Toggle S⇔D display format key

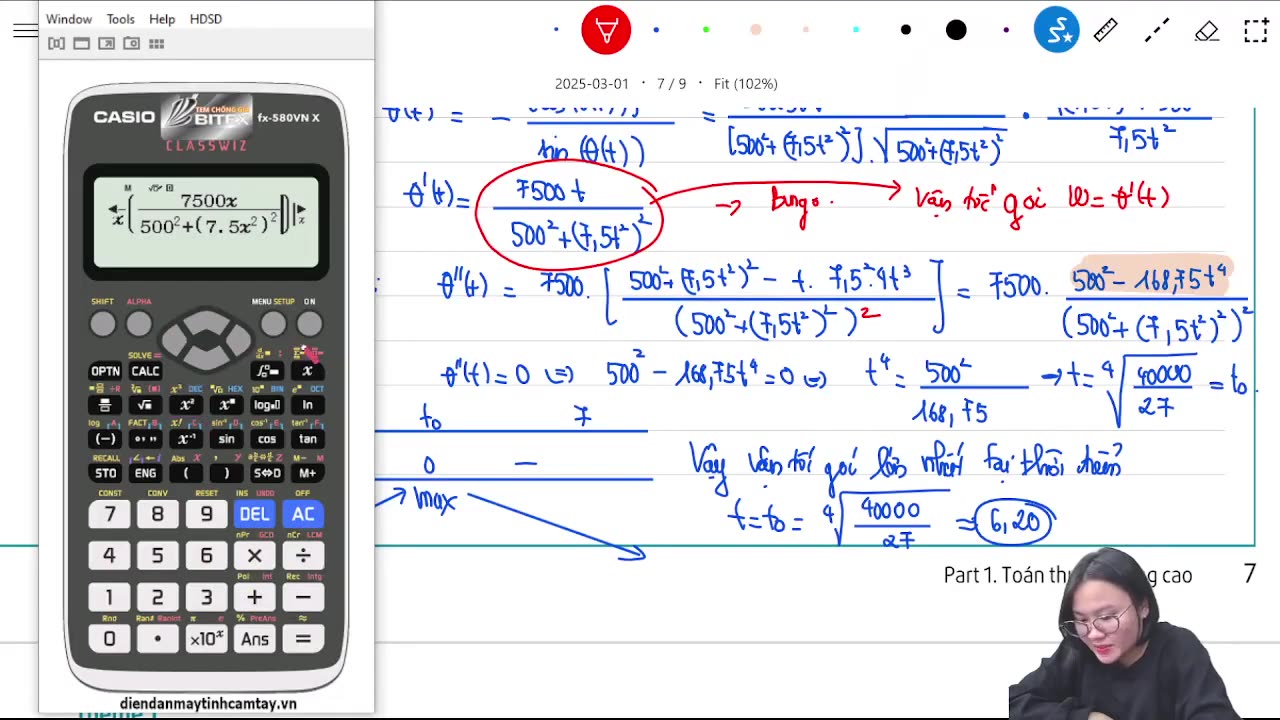267,473
